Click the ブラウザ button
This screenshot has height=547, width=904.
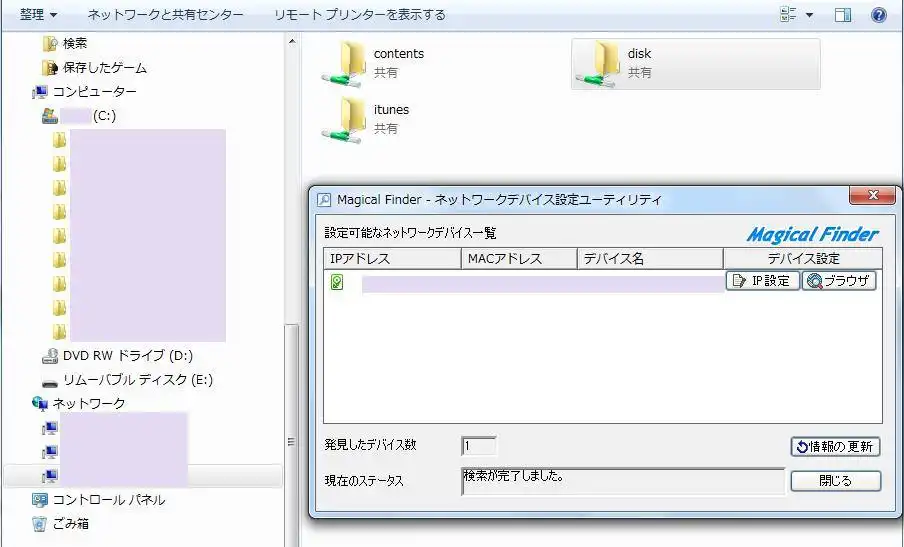point(839,281)
